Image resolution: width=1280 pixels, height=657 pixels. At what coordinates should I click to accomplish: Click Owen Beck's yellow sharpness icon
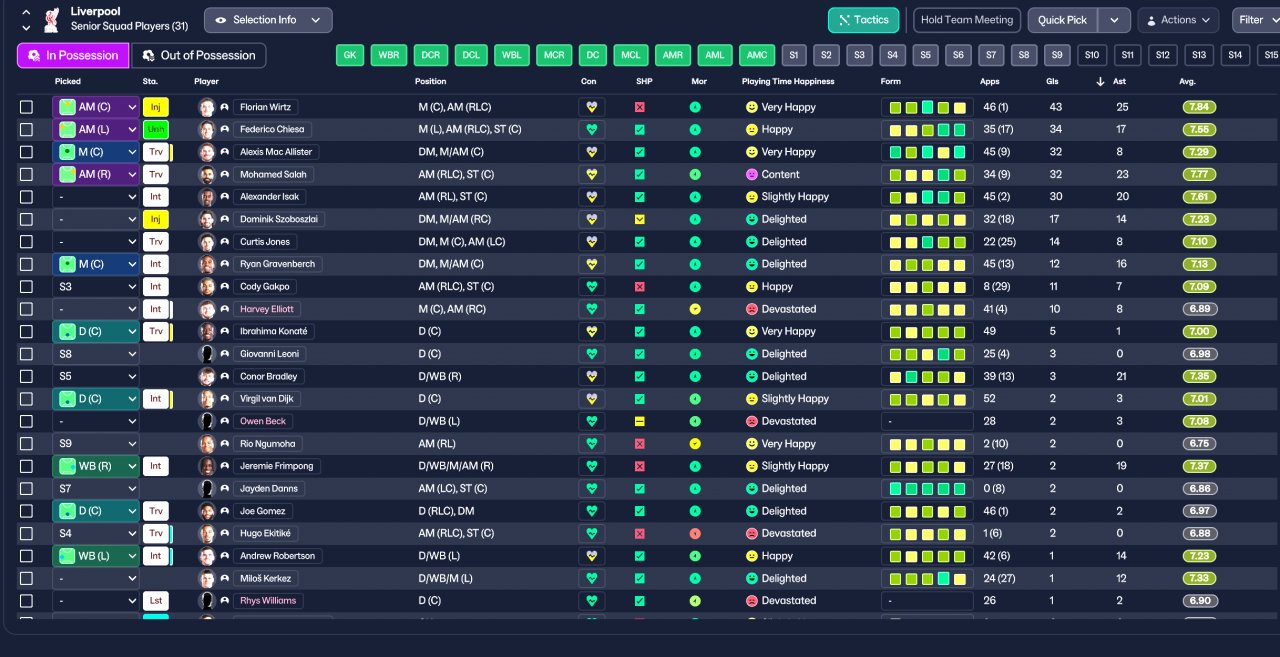(640, 421)
